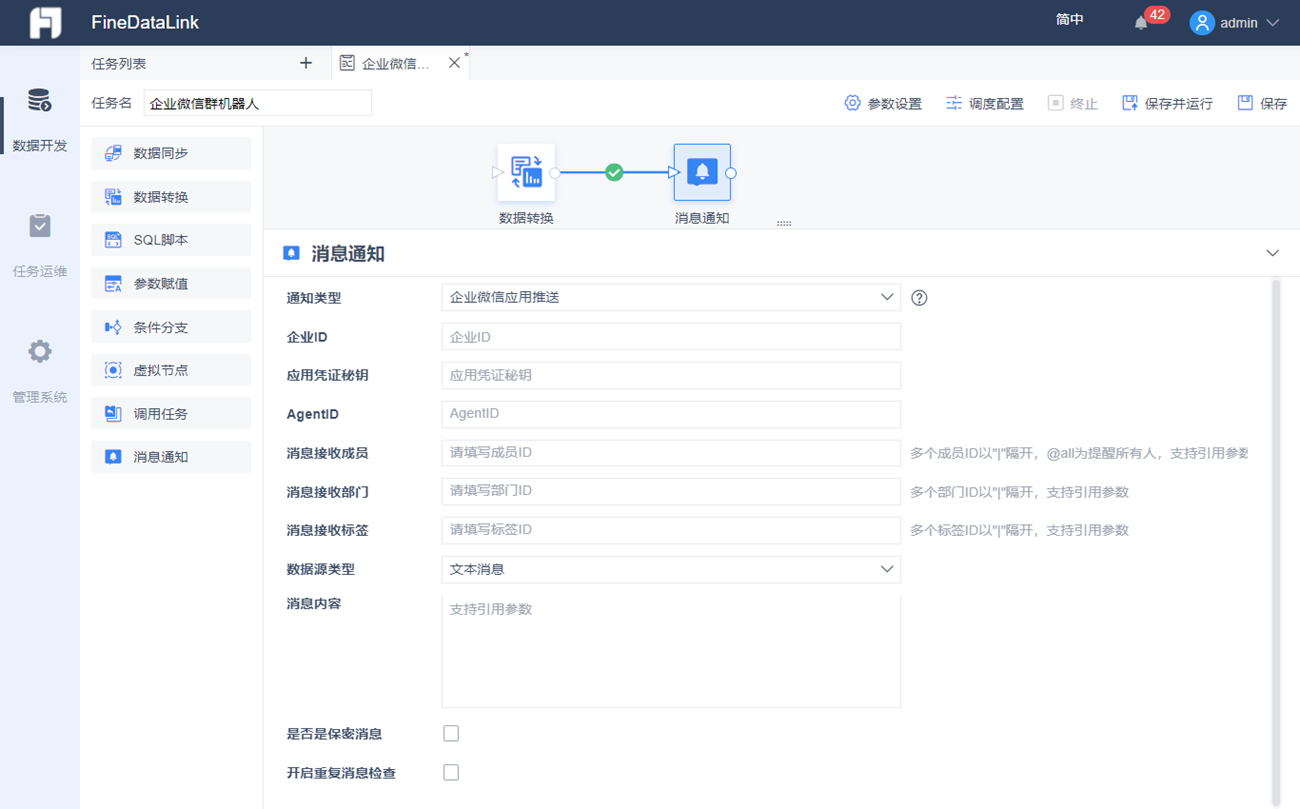The width and height of the screenshot is (1300, 809).
Task: Select the 数据转换 node on canvas
Action: [526, 173]
